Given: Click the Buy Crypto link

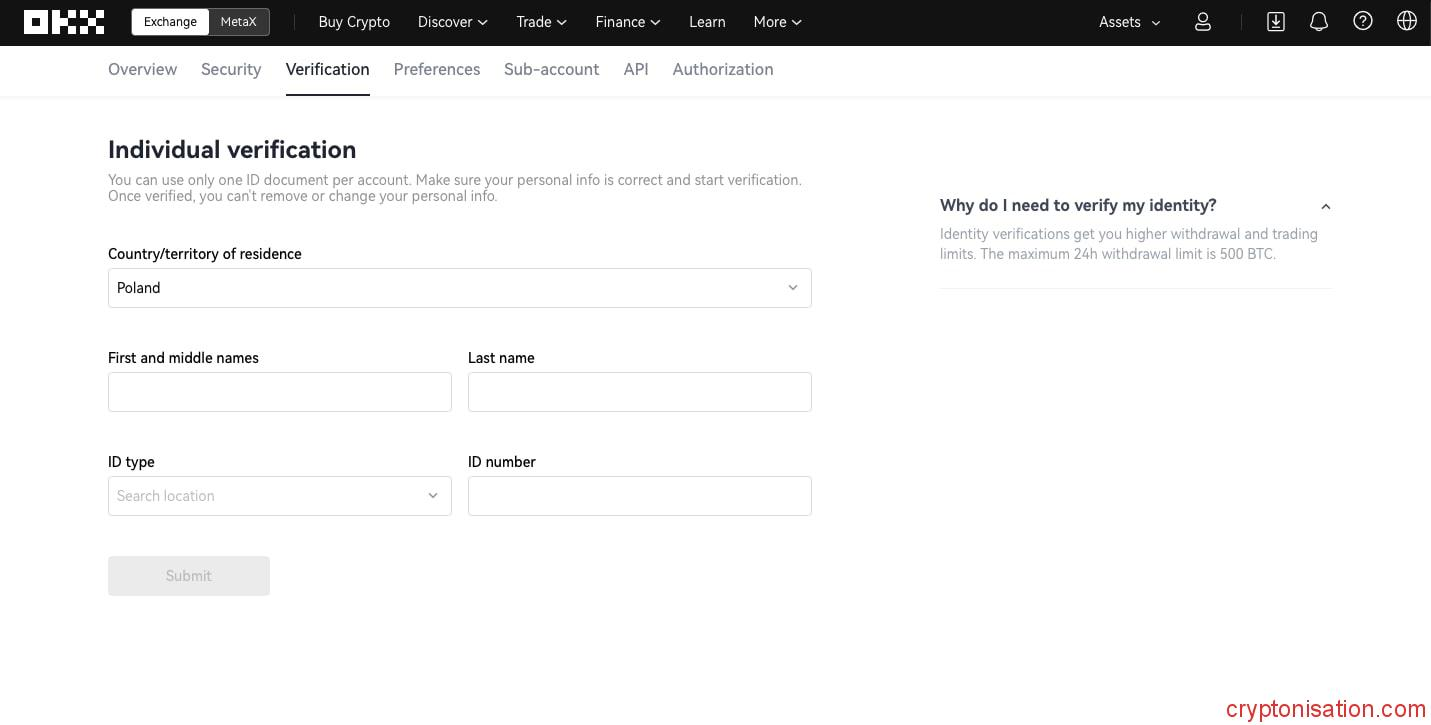Looking at the screenshot, I should pyautogui.click(x=354, y=22).
